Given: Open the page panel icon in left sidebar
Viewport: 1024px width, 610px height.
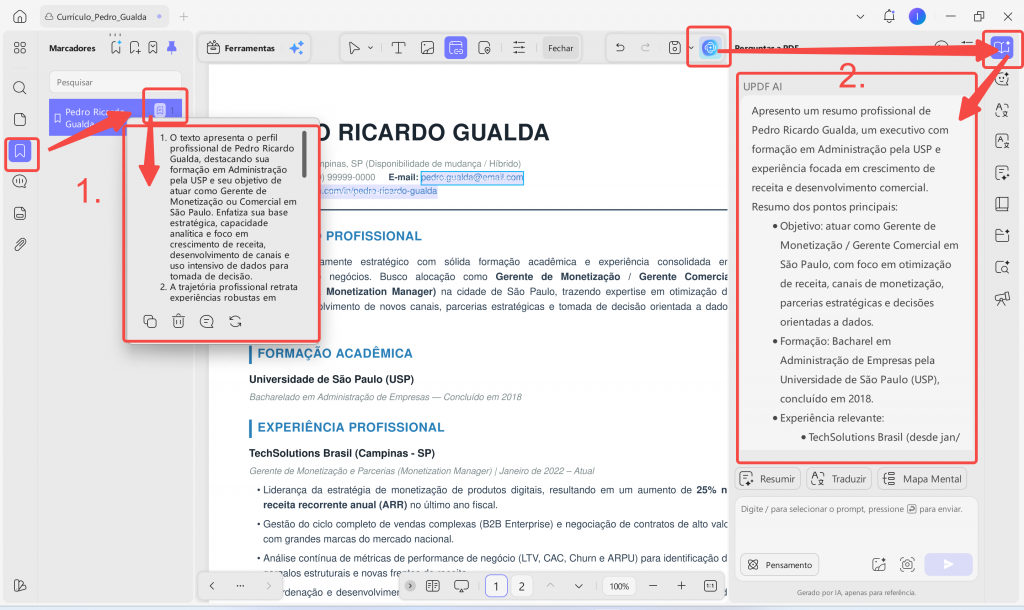Looking at the screenshot, I should (x=20, y=119).
